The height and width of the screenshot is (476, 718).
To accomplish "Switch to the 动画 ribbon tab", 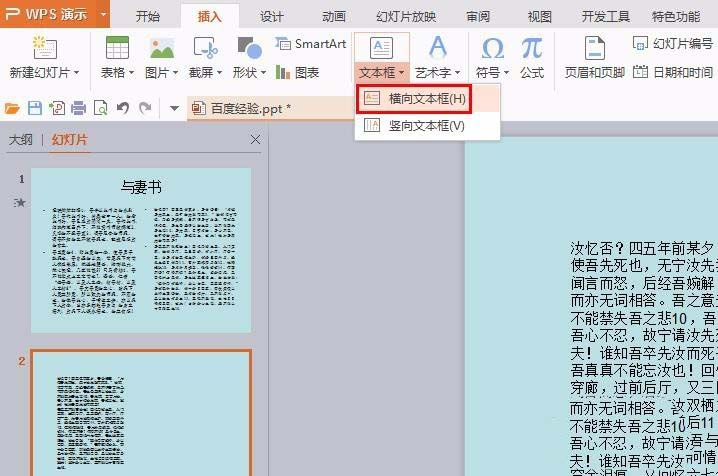I will [334, 16].
